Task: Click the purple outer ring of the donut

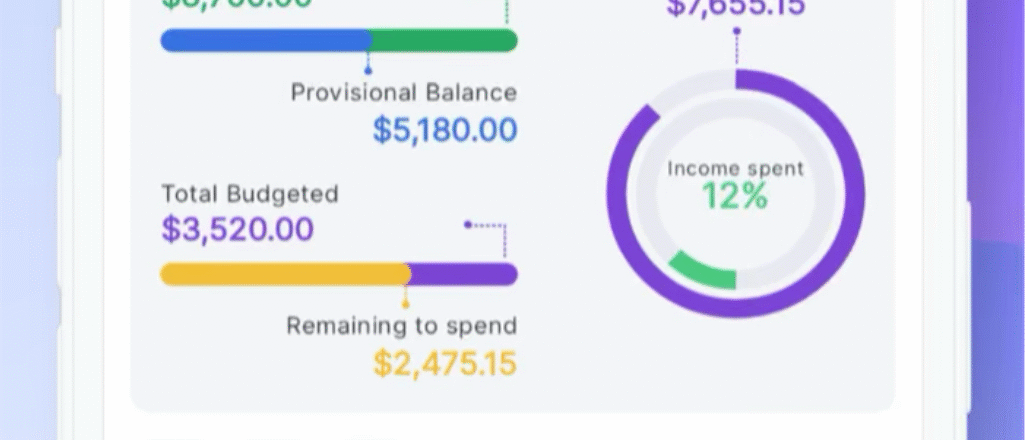Action: (x=853, y=195)
